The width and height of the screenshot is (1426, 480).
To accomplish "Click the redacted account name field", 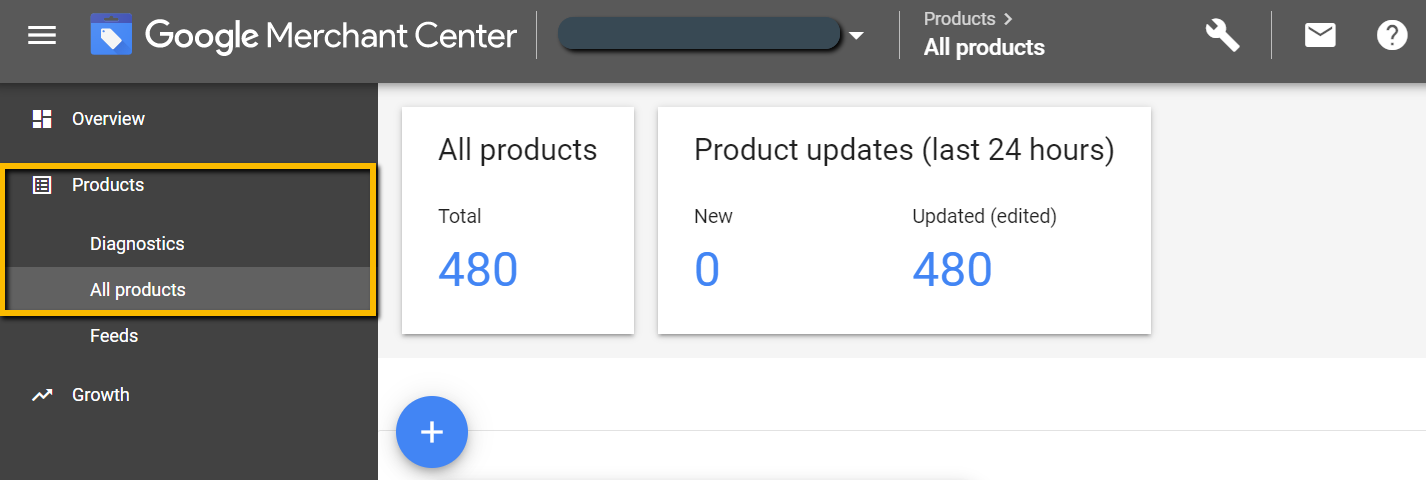I will click(x=698, y=35).
